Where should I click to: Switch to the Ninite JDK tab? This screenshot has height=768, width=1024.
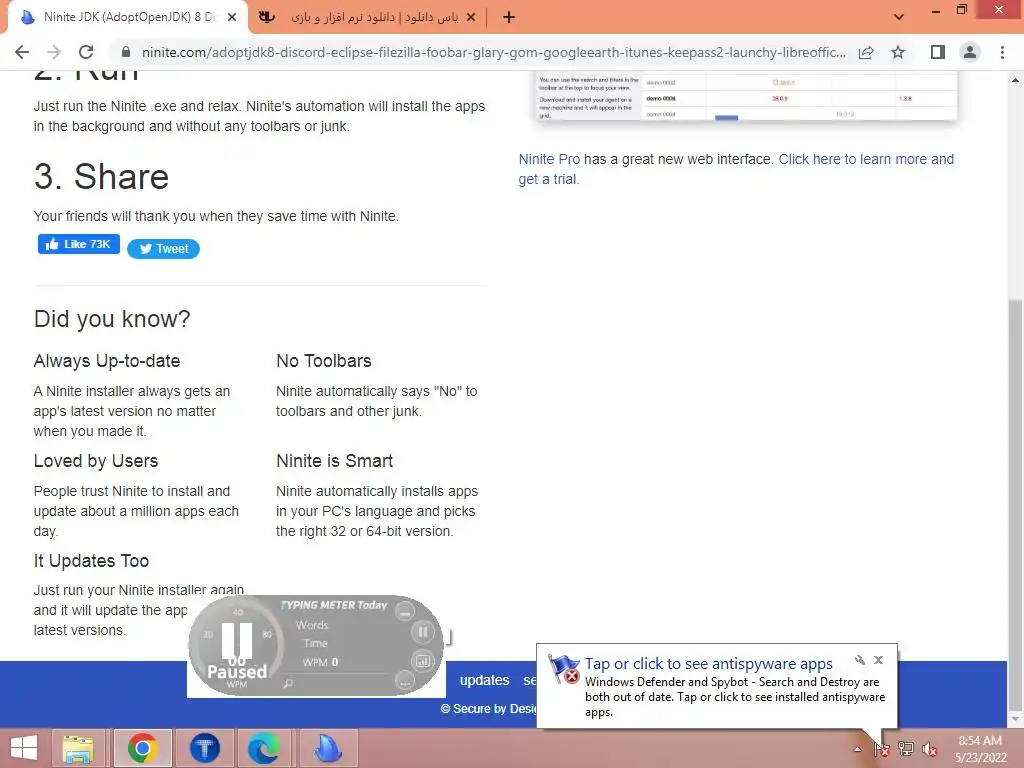click(127, 18)
